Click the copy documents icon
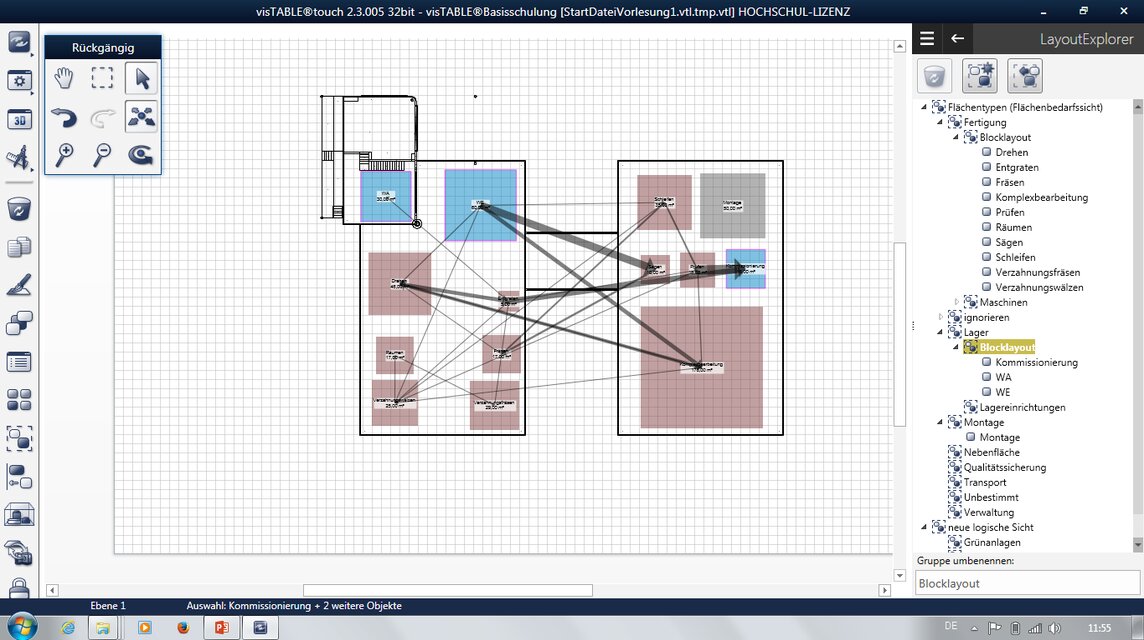The width and height of the screenshot is (1144, 640). pos(19,247)
